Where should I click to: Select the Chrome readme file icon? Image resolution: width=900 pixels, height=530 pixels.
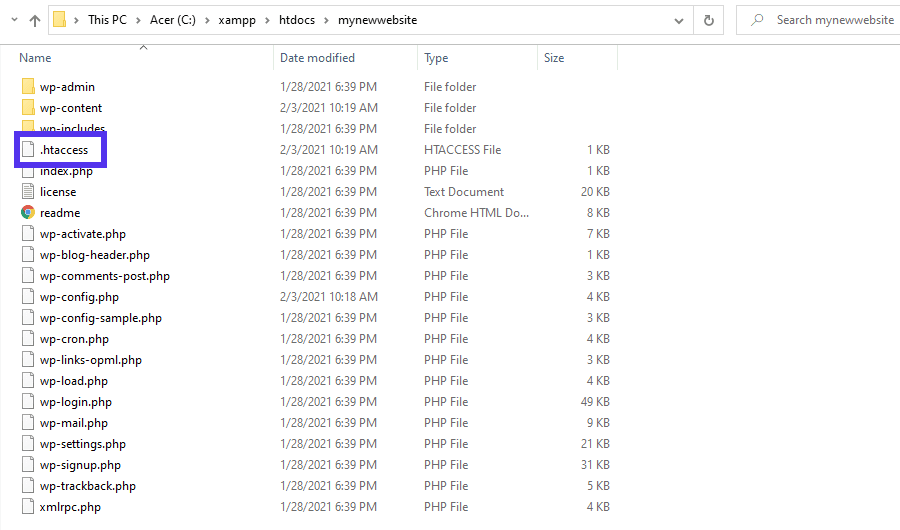pyautogui.click(x=28, y=213)
